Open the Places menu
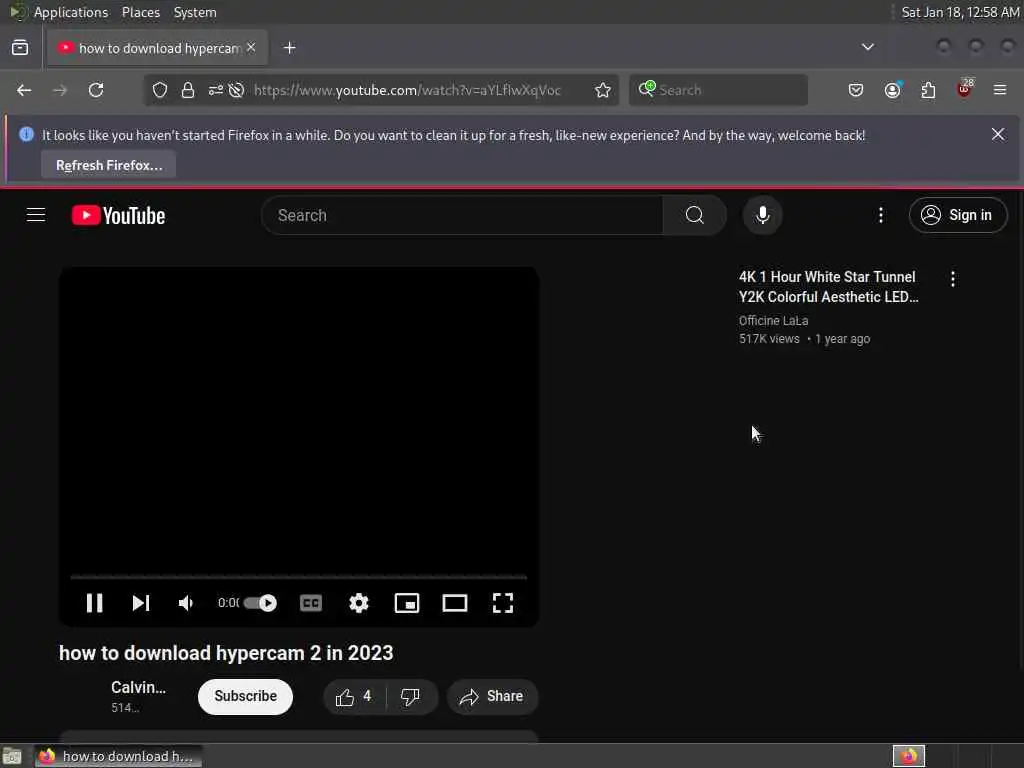Viewport: 1024px width, 768px height. point(141,12)
